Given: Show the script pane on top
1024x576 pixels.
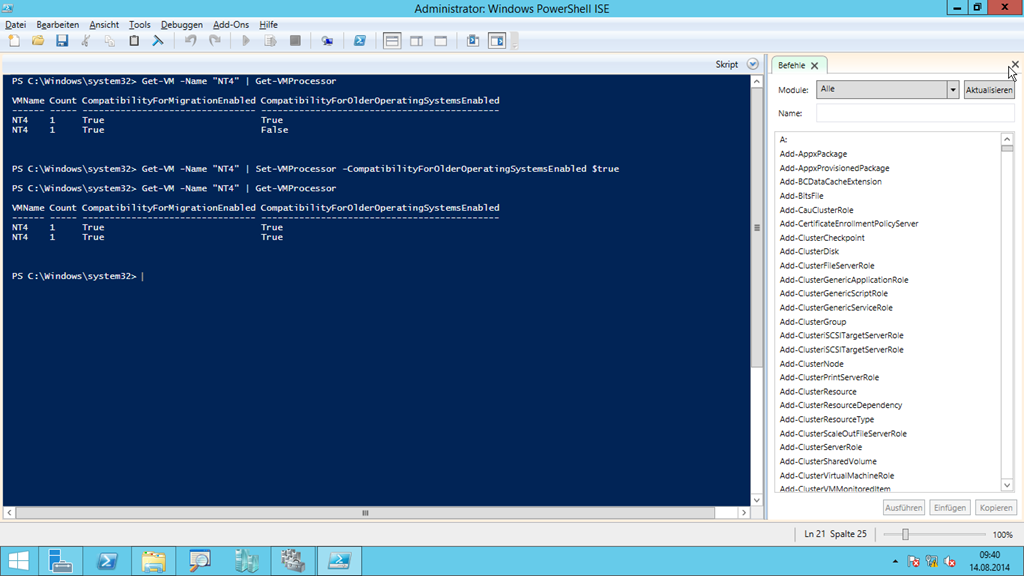Looking at the screenshot, I should tap(392, 41).
